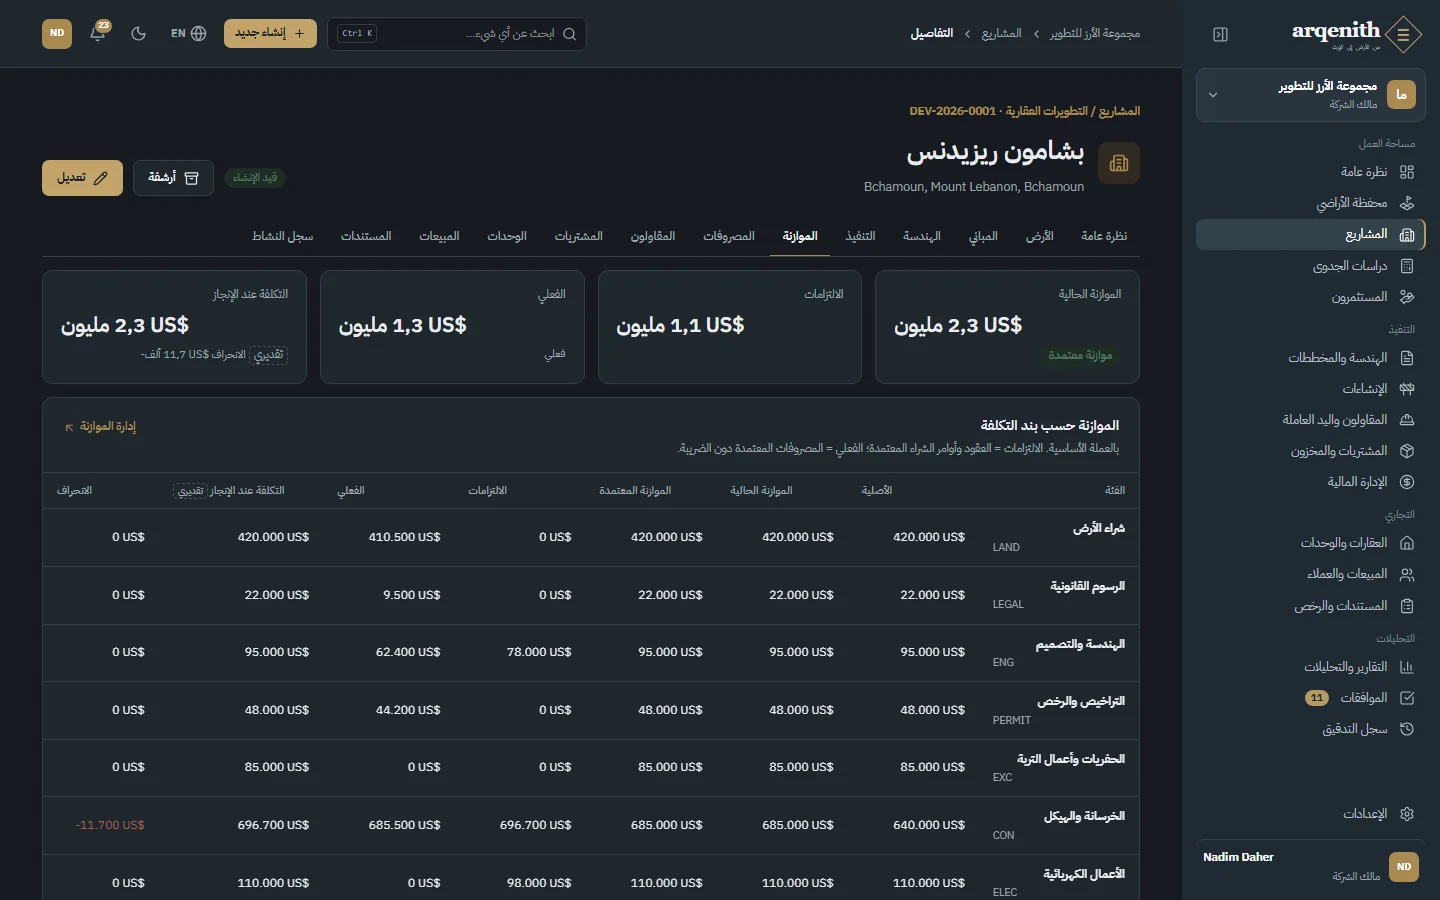Screen dimensions: 1440x900
Task: Open 'الهندسة والمخططات' sidebar icon
Action: click(1407, 358)
